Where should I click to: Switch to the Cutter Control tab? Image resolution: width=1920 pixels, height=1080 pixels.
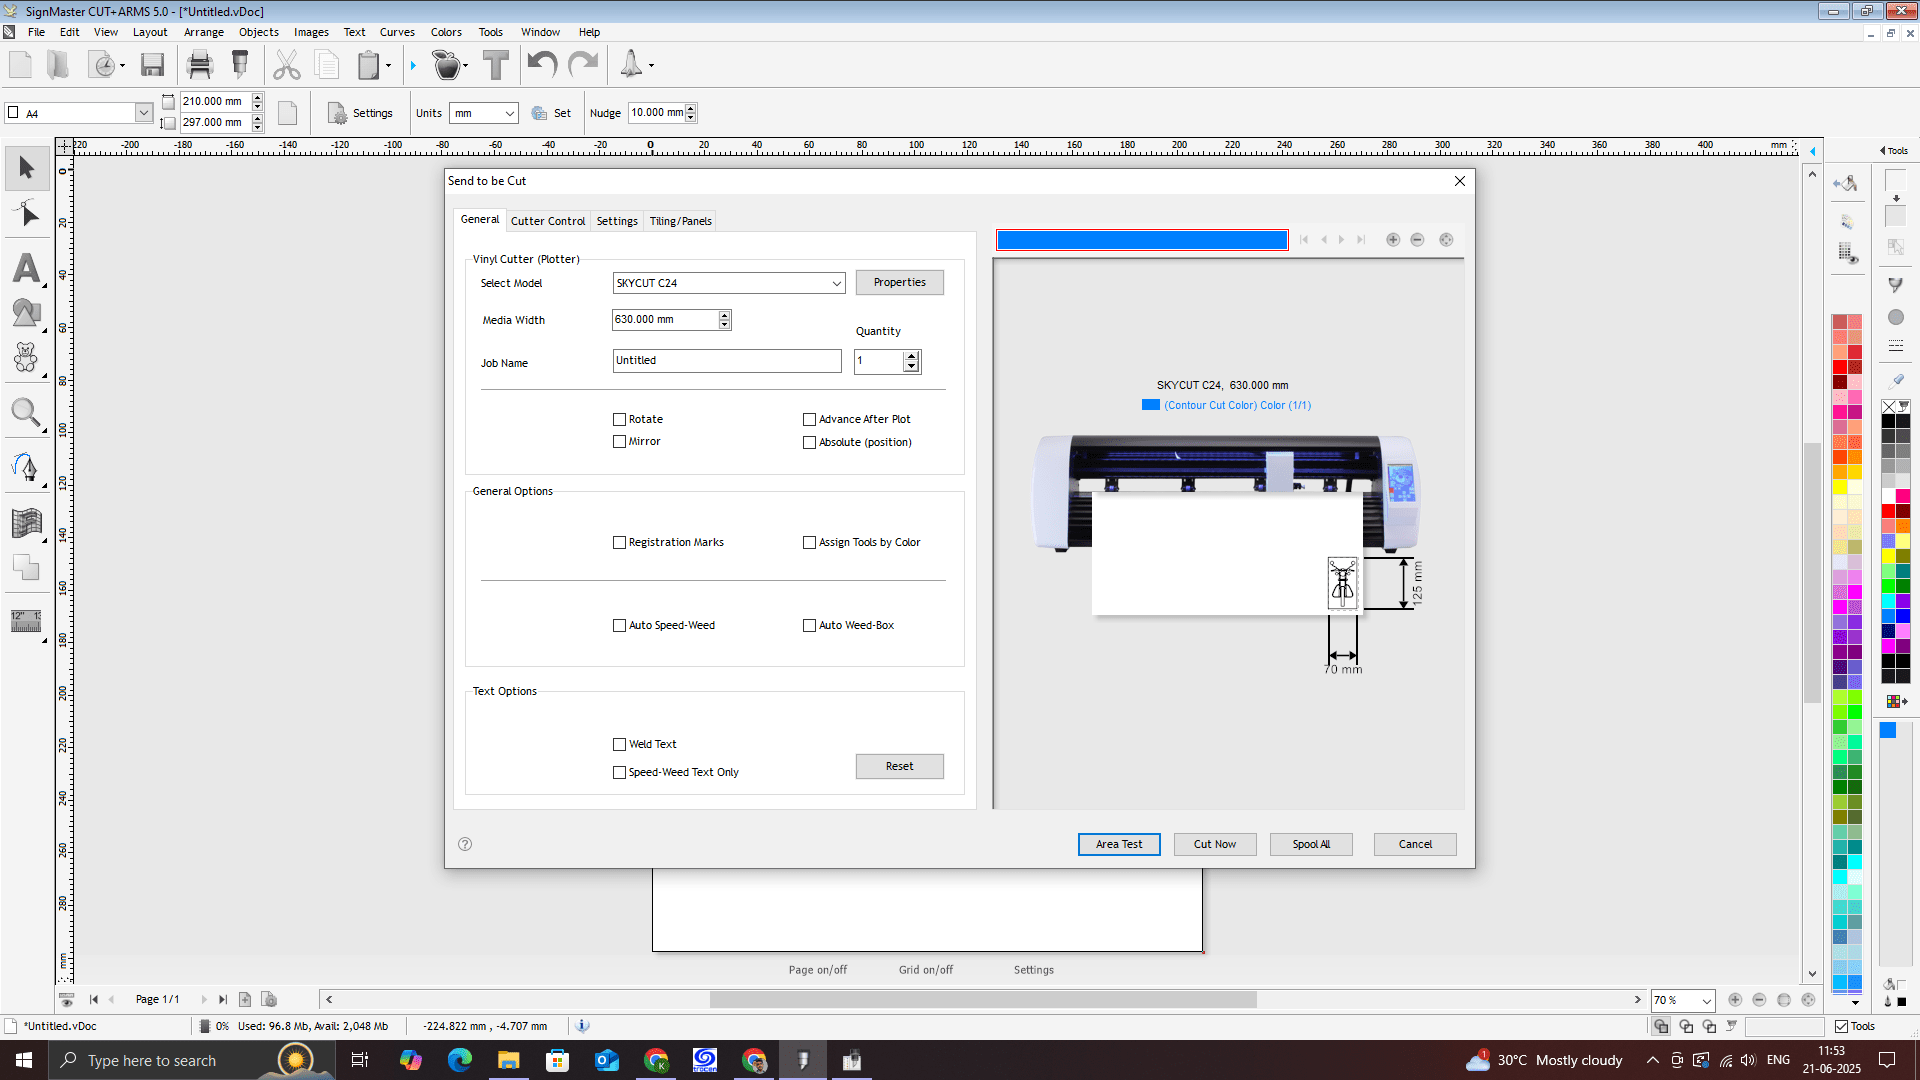pos(547,221)
